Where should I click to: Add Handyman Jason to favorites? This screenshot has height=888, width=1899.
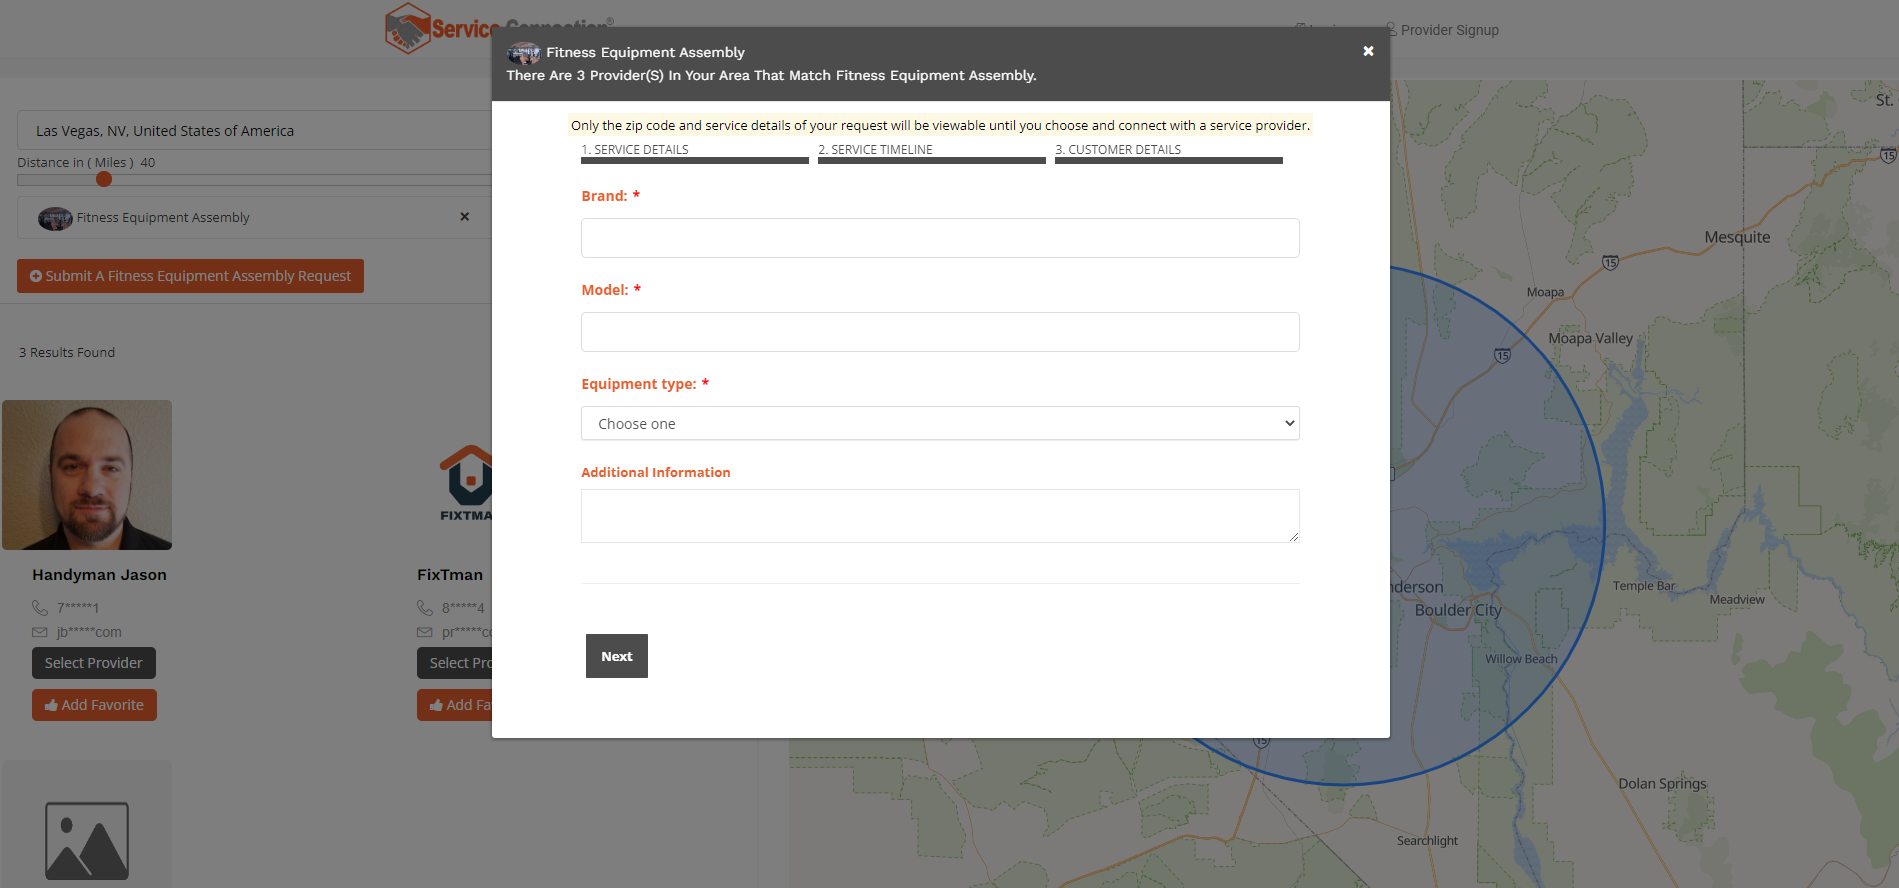coord(94,705)
